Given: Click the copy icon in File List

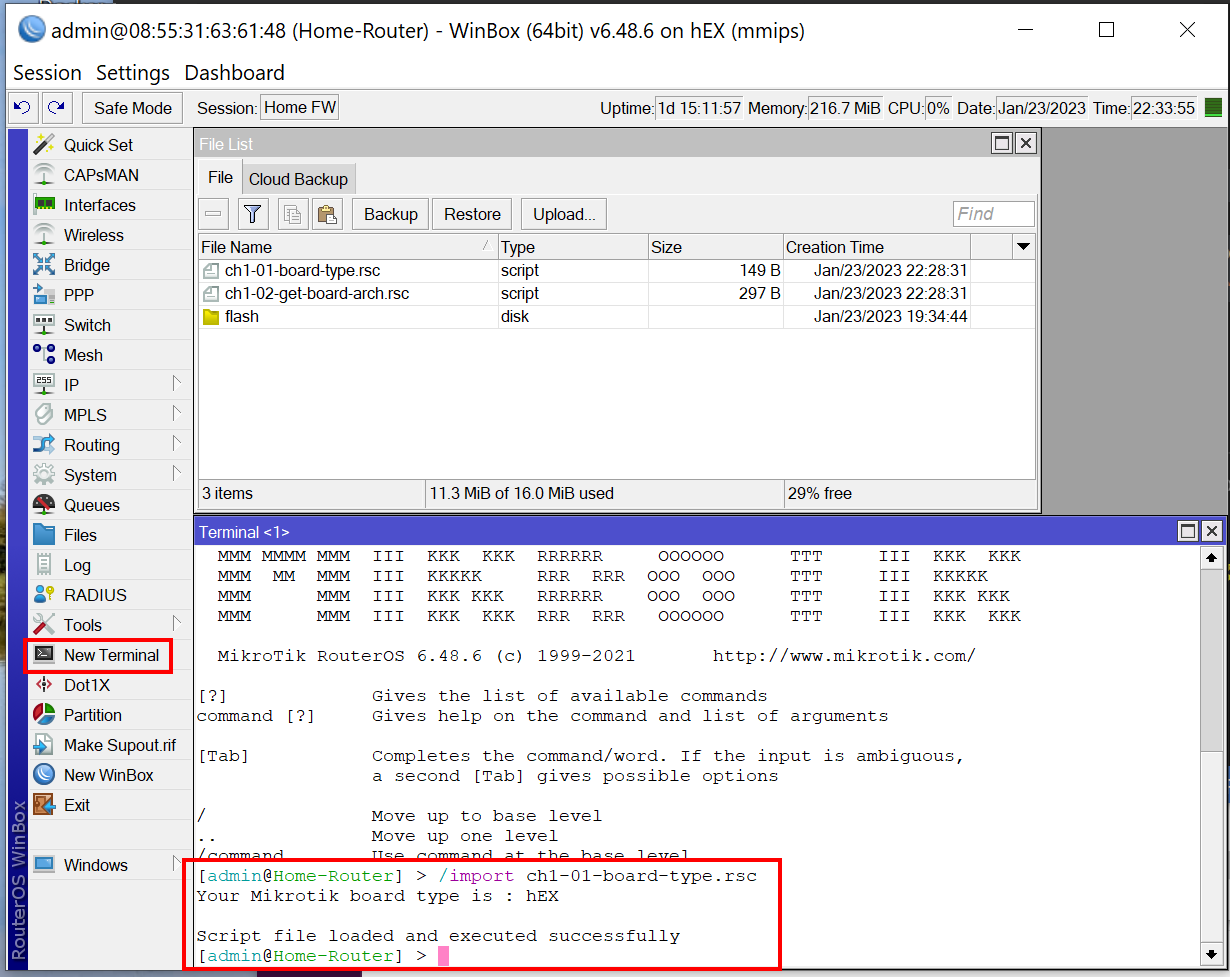Looking at the screenshot, I should point(292,214).
